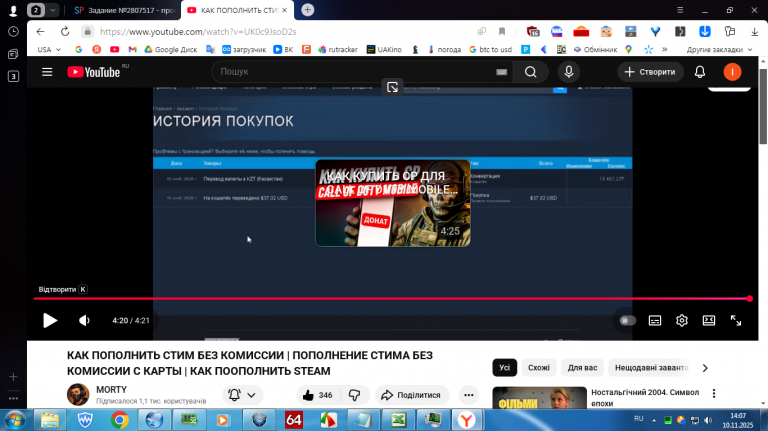The width and height of the screenshot is (768, 431).
Task: Open the MORTY channel name link
Action: click(111, 389)
